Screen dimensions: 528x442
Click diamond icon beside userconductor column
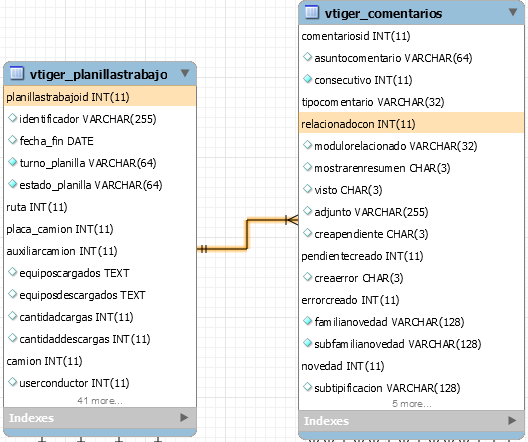click(12, 382)
